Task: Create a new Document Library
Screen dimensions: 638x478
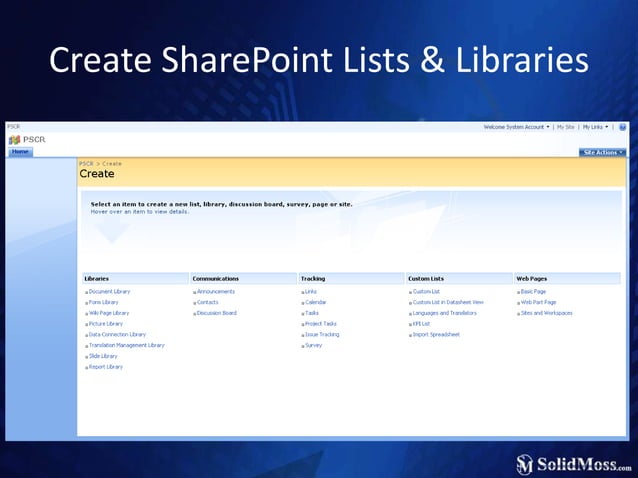Action: point(109,291)
